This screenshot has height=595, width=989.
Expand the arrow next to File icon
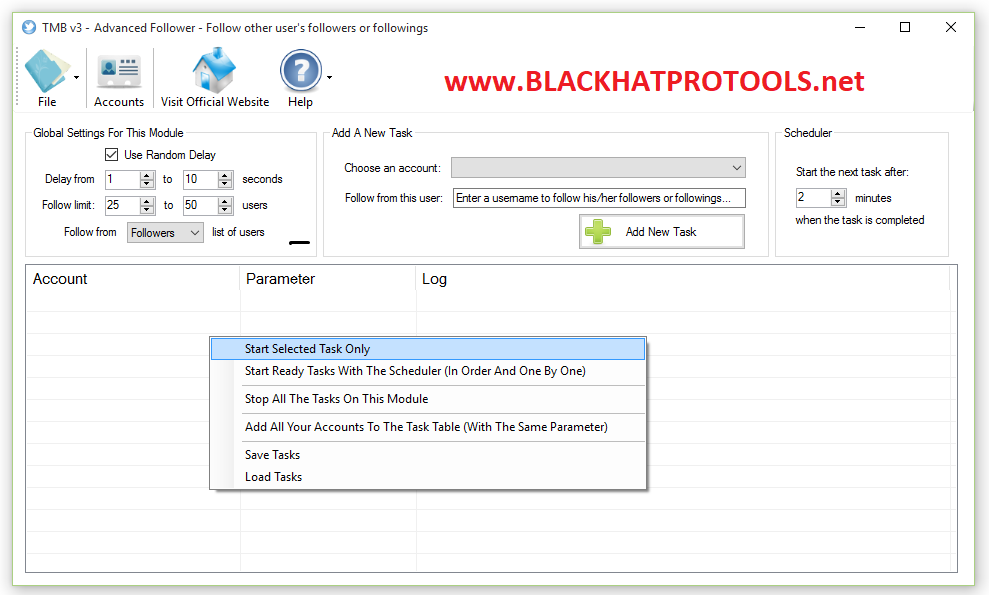pyautogui.click(x=77, y=77)
